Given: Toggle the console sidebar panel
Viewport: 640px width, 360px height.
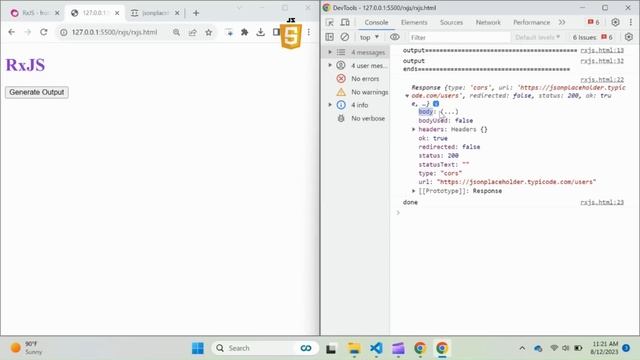Looking at the screenshot, I should (x=329, y=37).
